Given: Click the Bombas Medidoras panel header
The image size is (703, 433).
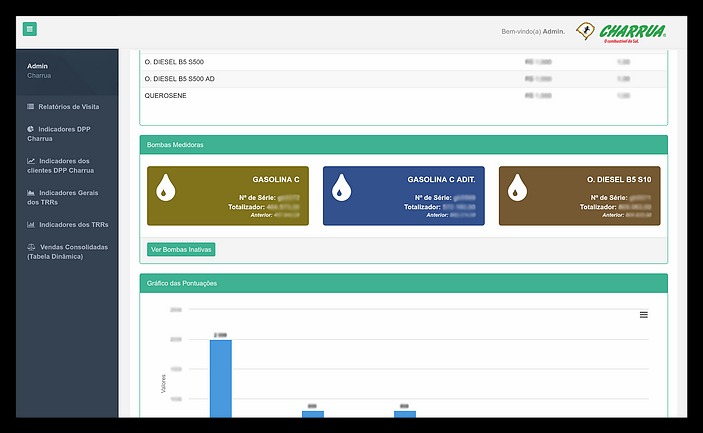Looking at the screenshot, I should (403, 145).
